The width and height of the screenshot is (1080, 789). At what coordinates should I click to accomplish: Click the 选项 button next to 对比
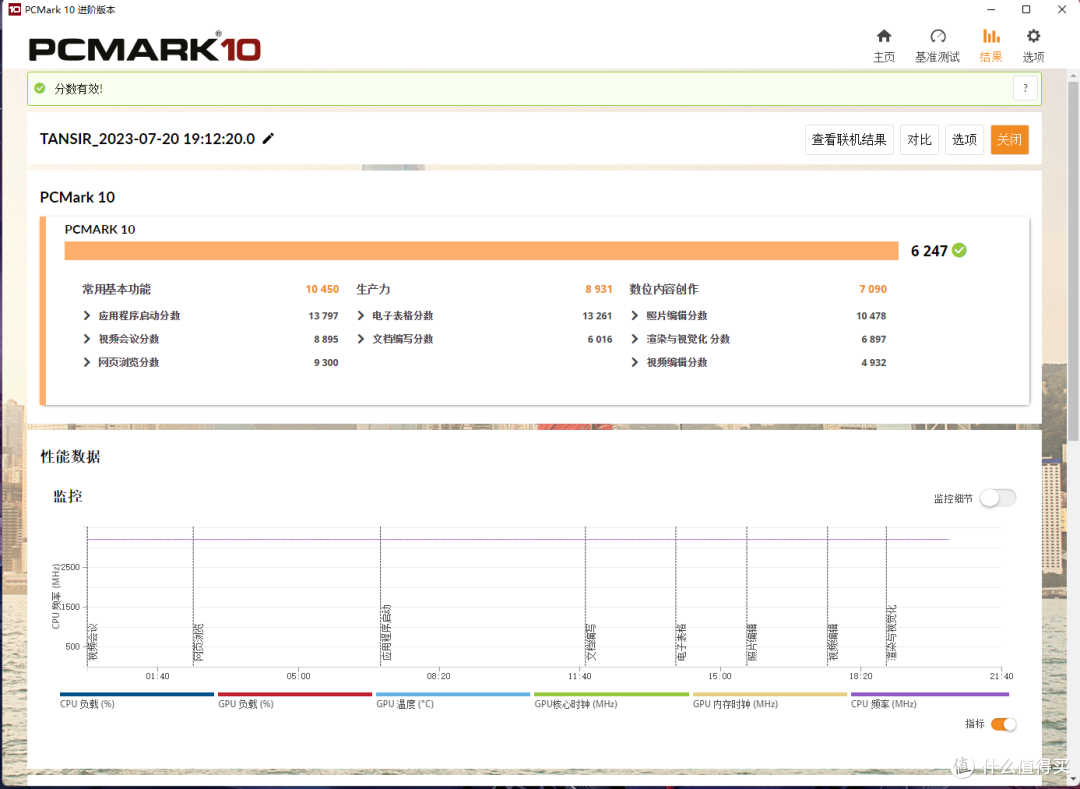(x=964, y=140)
